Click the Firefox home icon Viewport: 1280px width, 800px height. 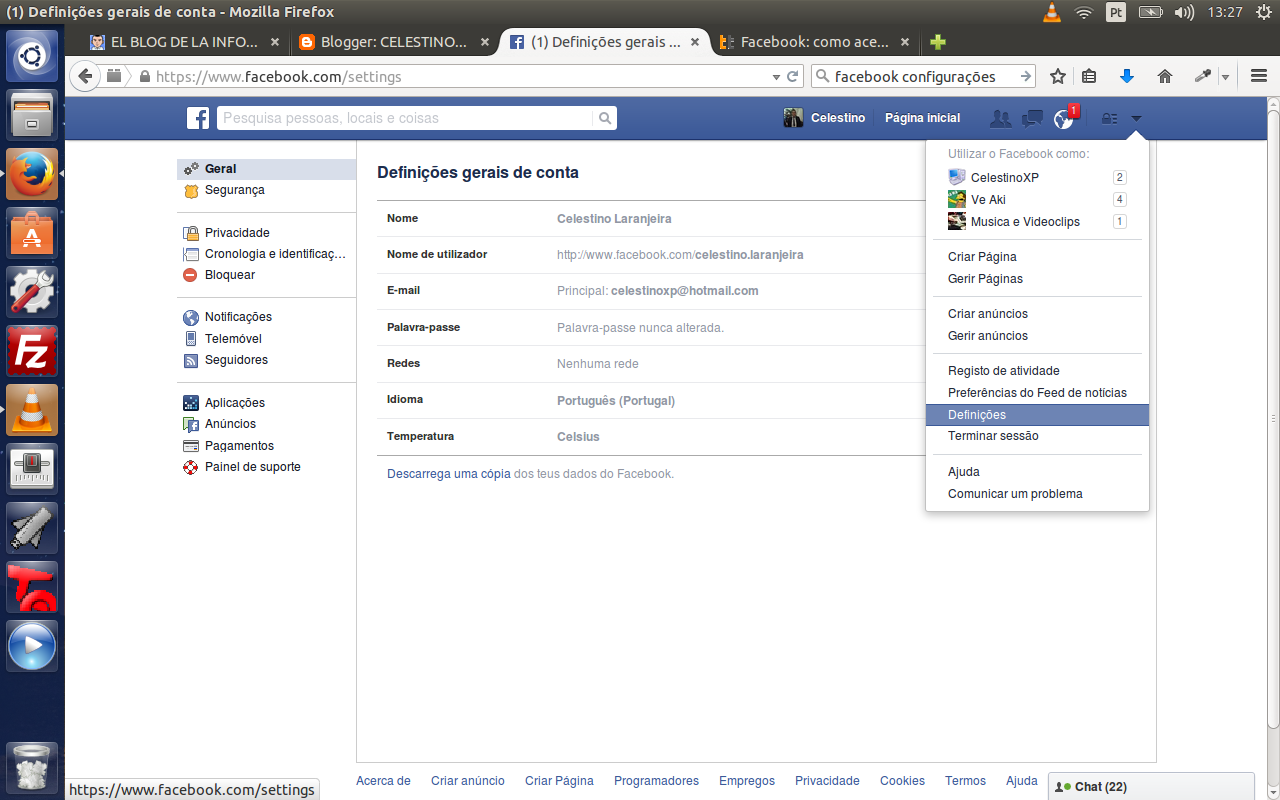(1163, 75)
